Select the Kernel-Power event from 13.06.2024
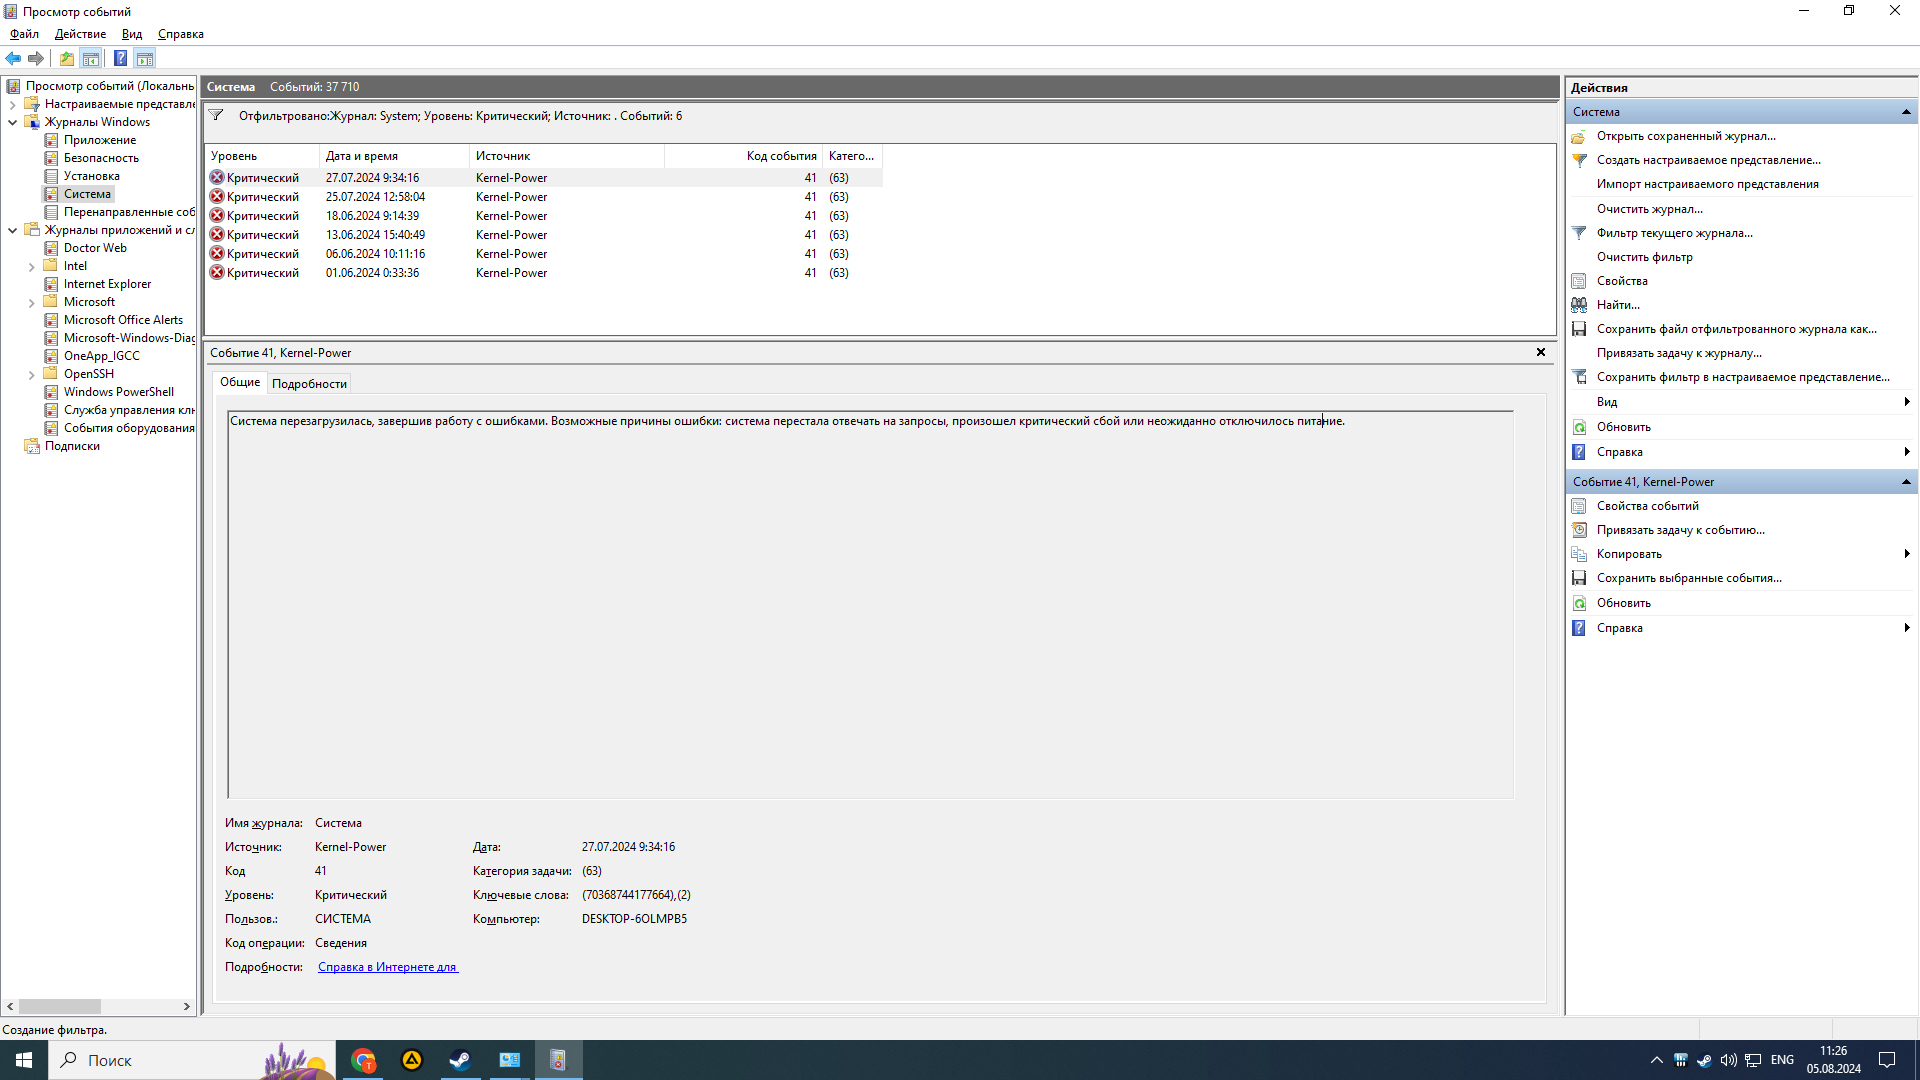The height and width of the screenshot is (1080, 1920). click(374, 235)
